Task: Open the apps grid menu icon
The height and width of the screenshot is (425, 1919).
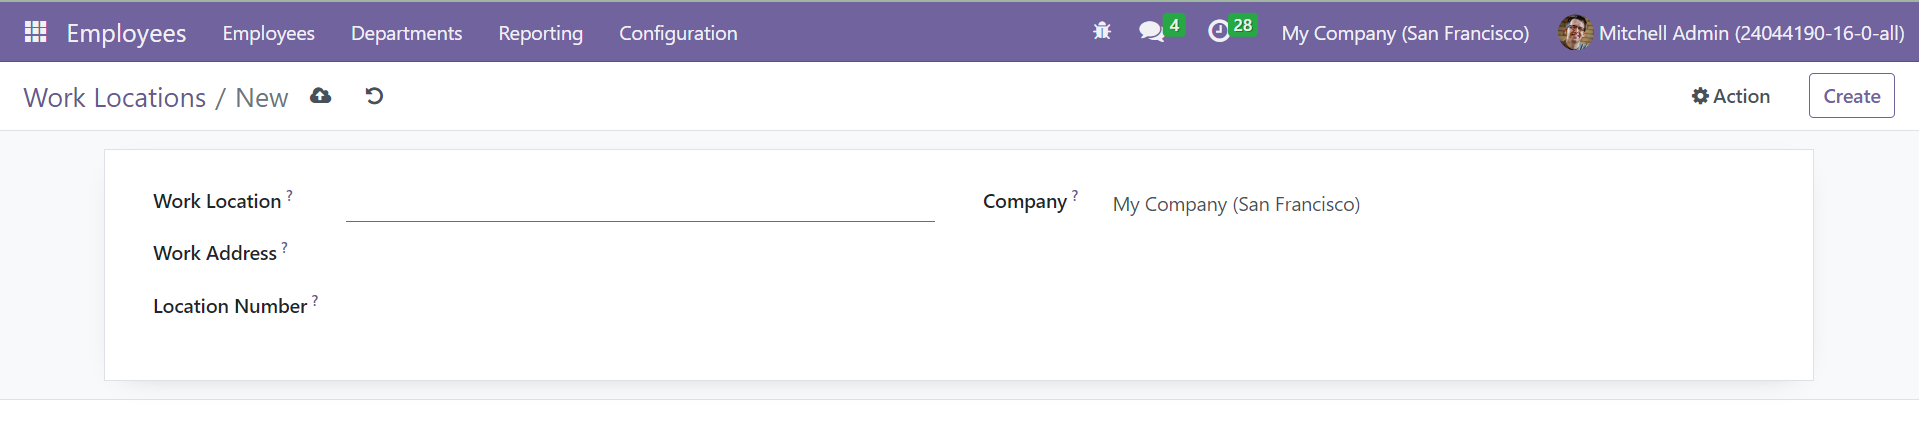Action: click(x=36, y=32)
